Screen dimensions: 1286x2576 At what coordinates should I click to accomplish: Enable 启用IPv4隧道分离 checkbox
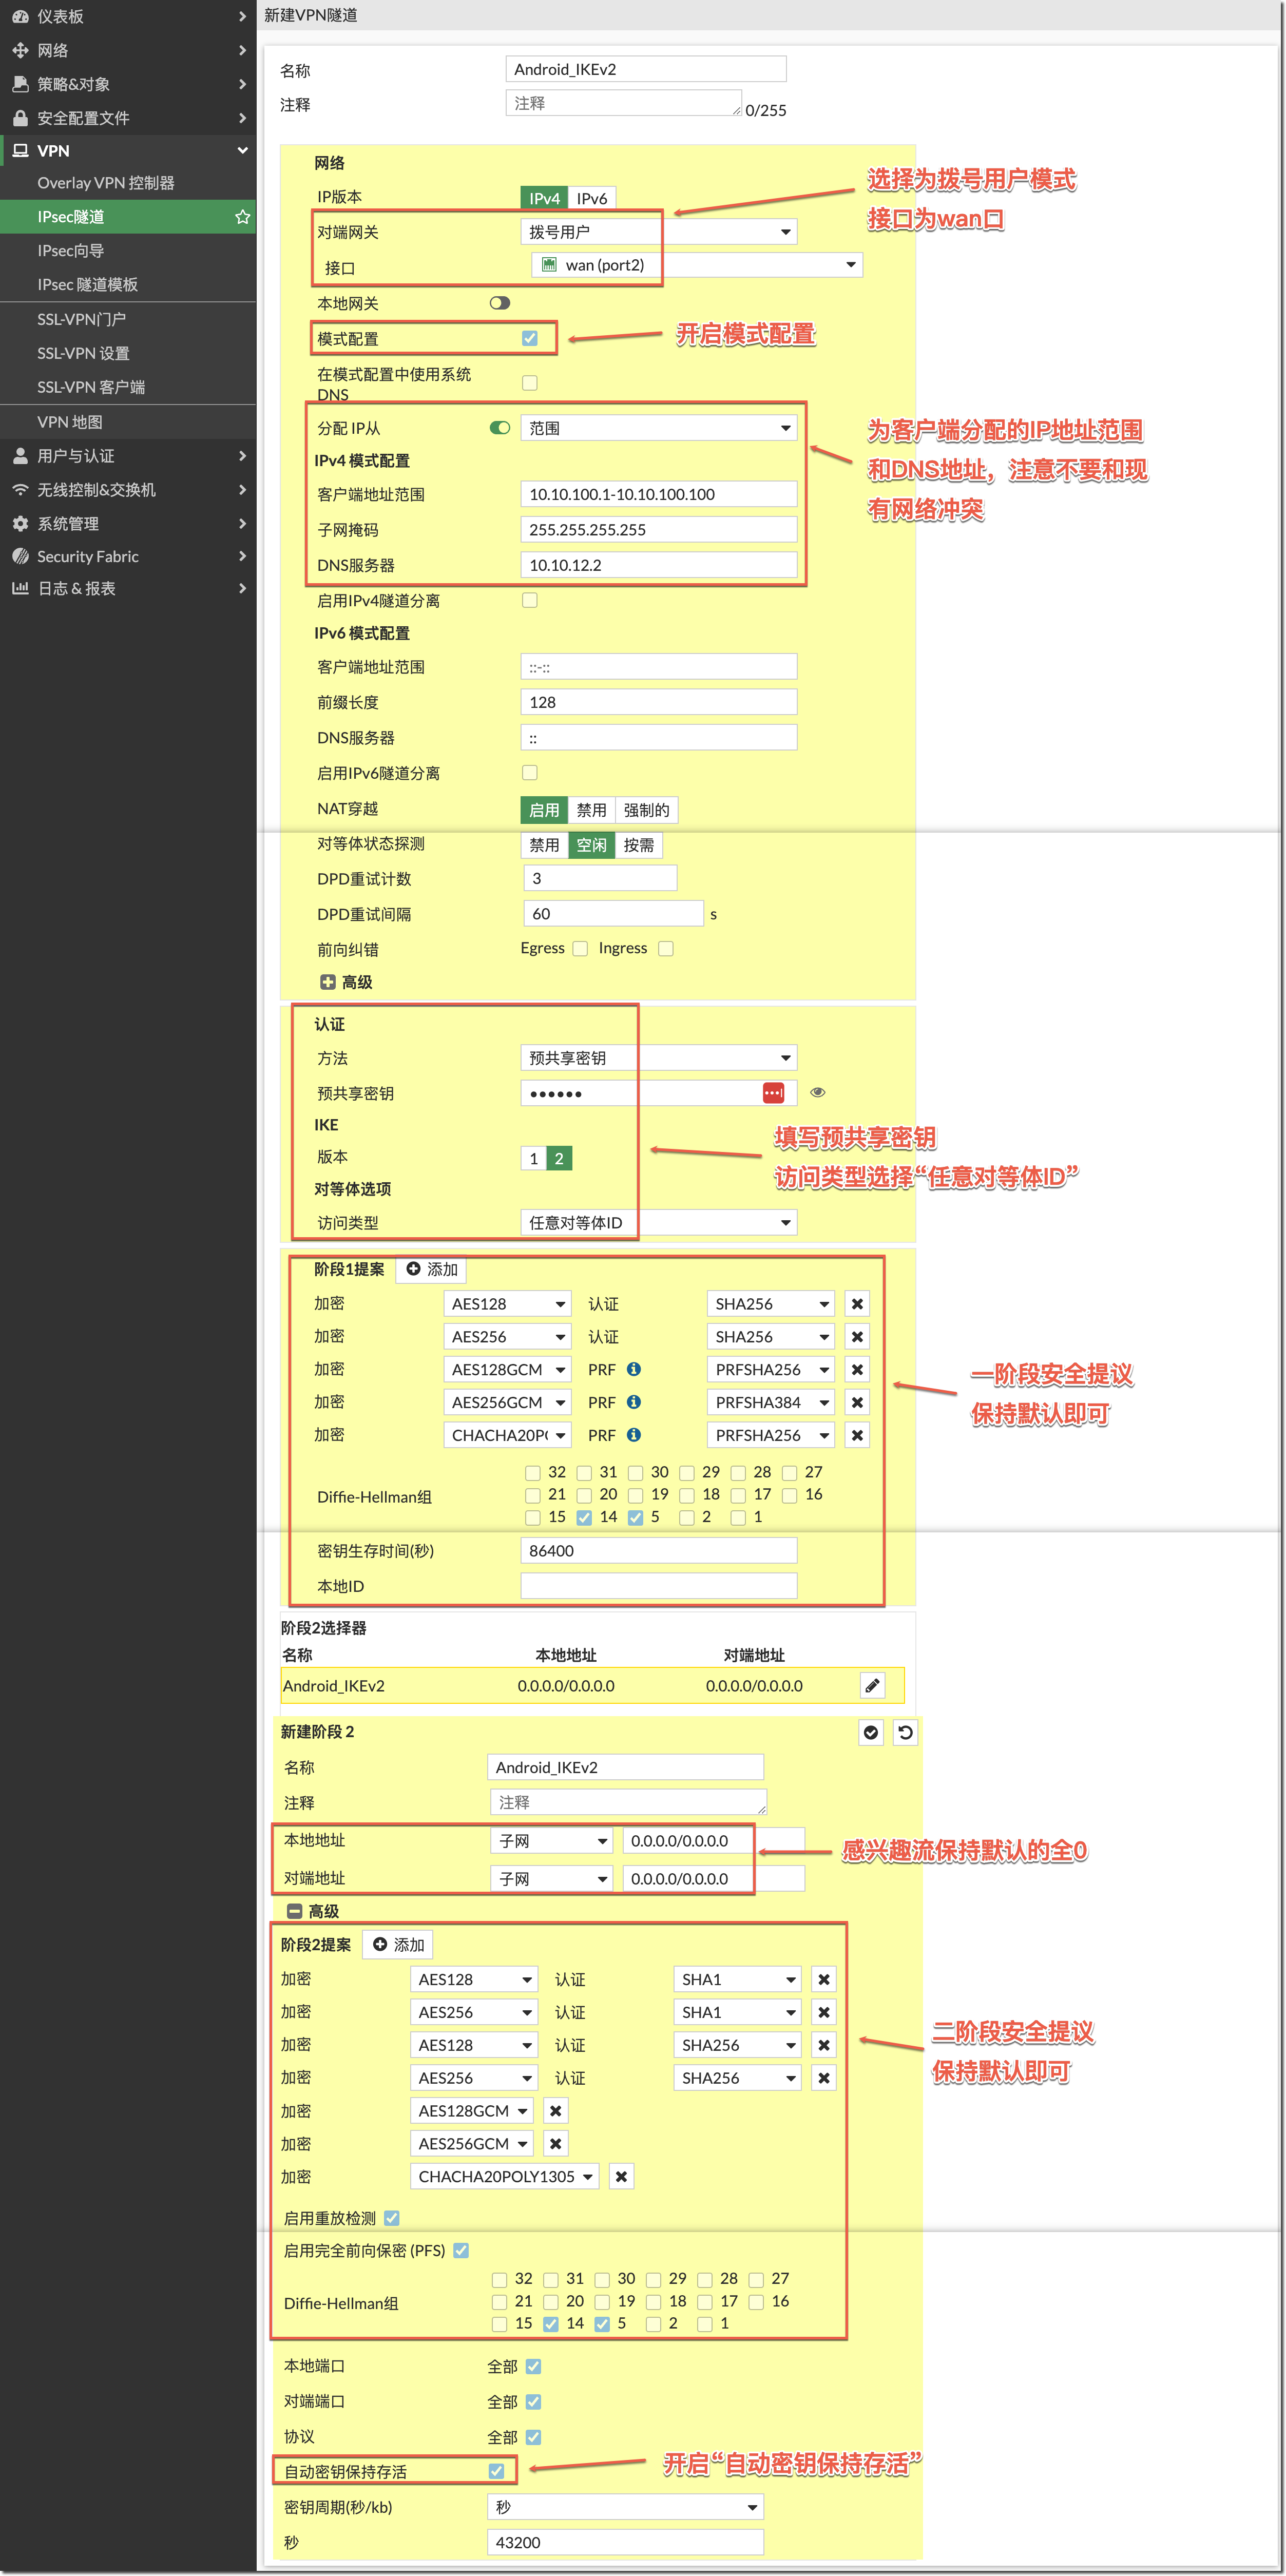(530, 600)
